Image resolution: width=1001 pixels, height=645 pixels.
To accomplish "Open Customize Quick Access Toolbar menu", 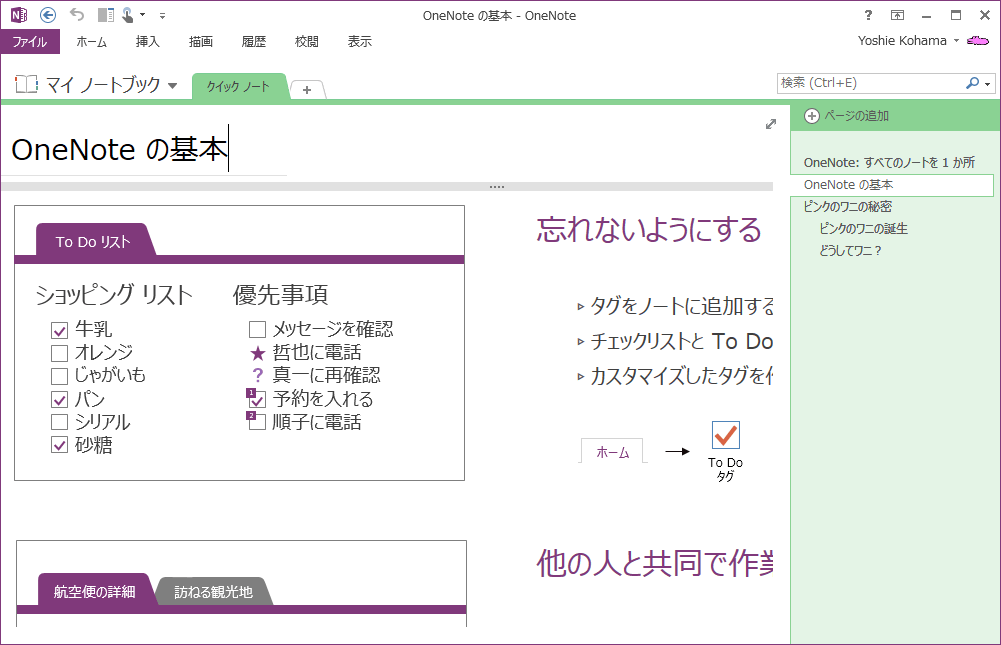I will pyautogui.click(x=162, y=15).
